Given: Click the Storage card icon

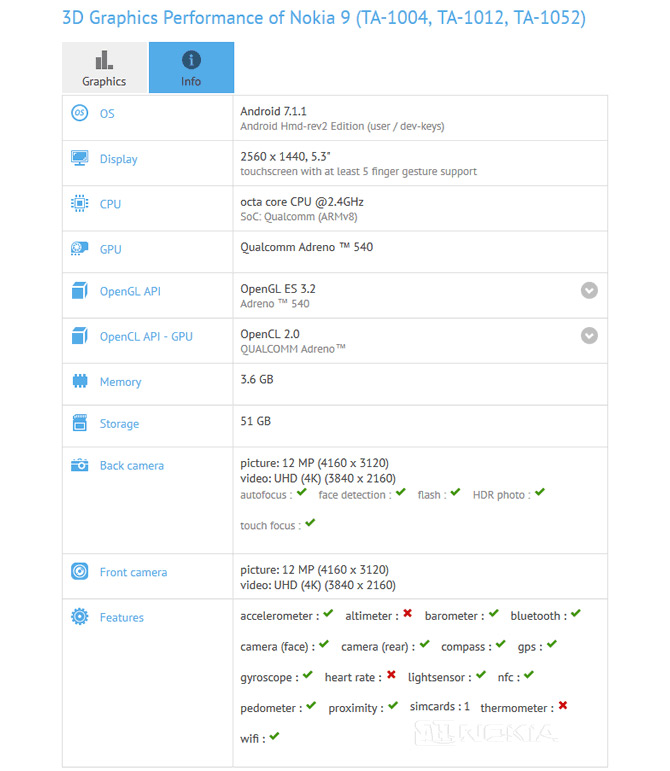Looking at the screenshot, I should (80, 423).
